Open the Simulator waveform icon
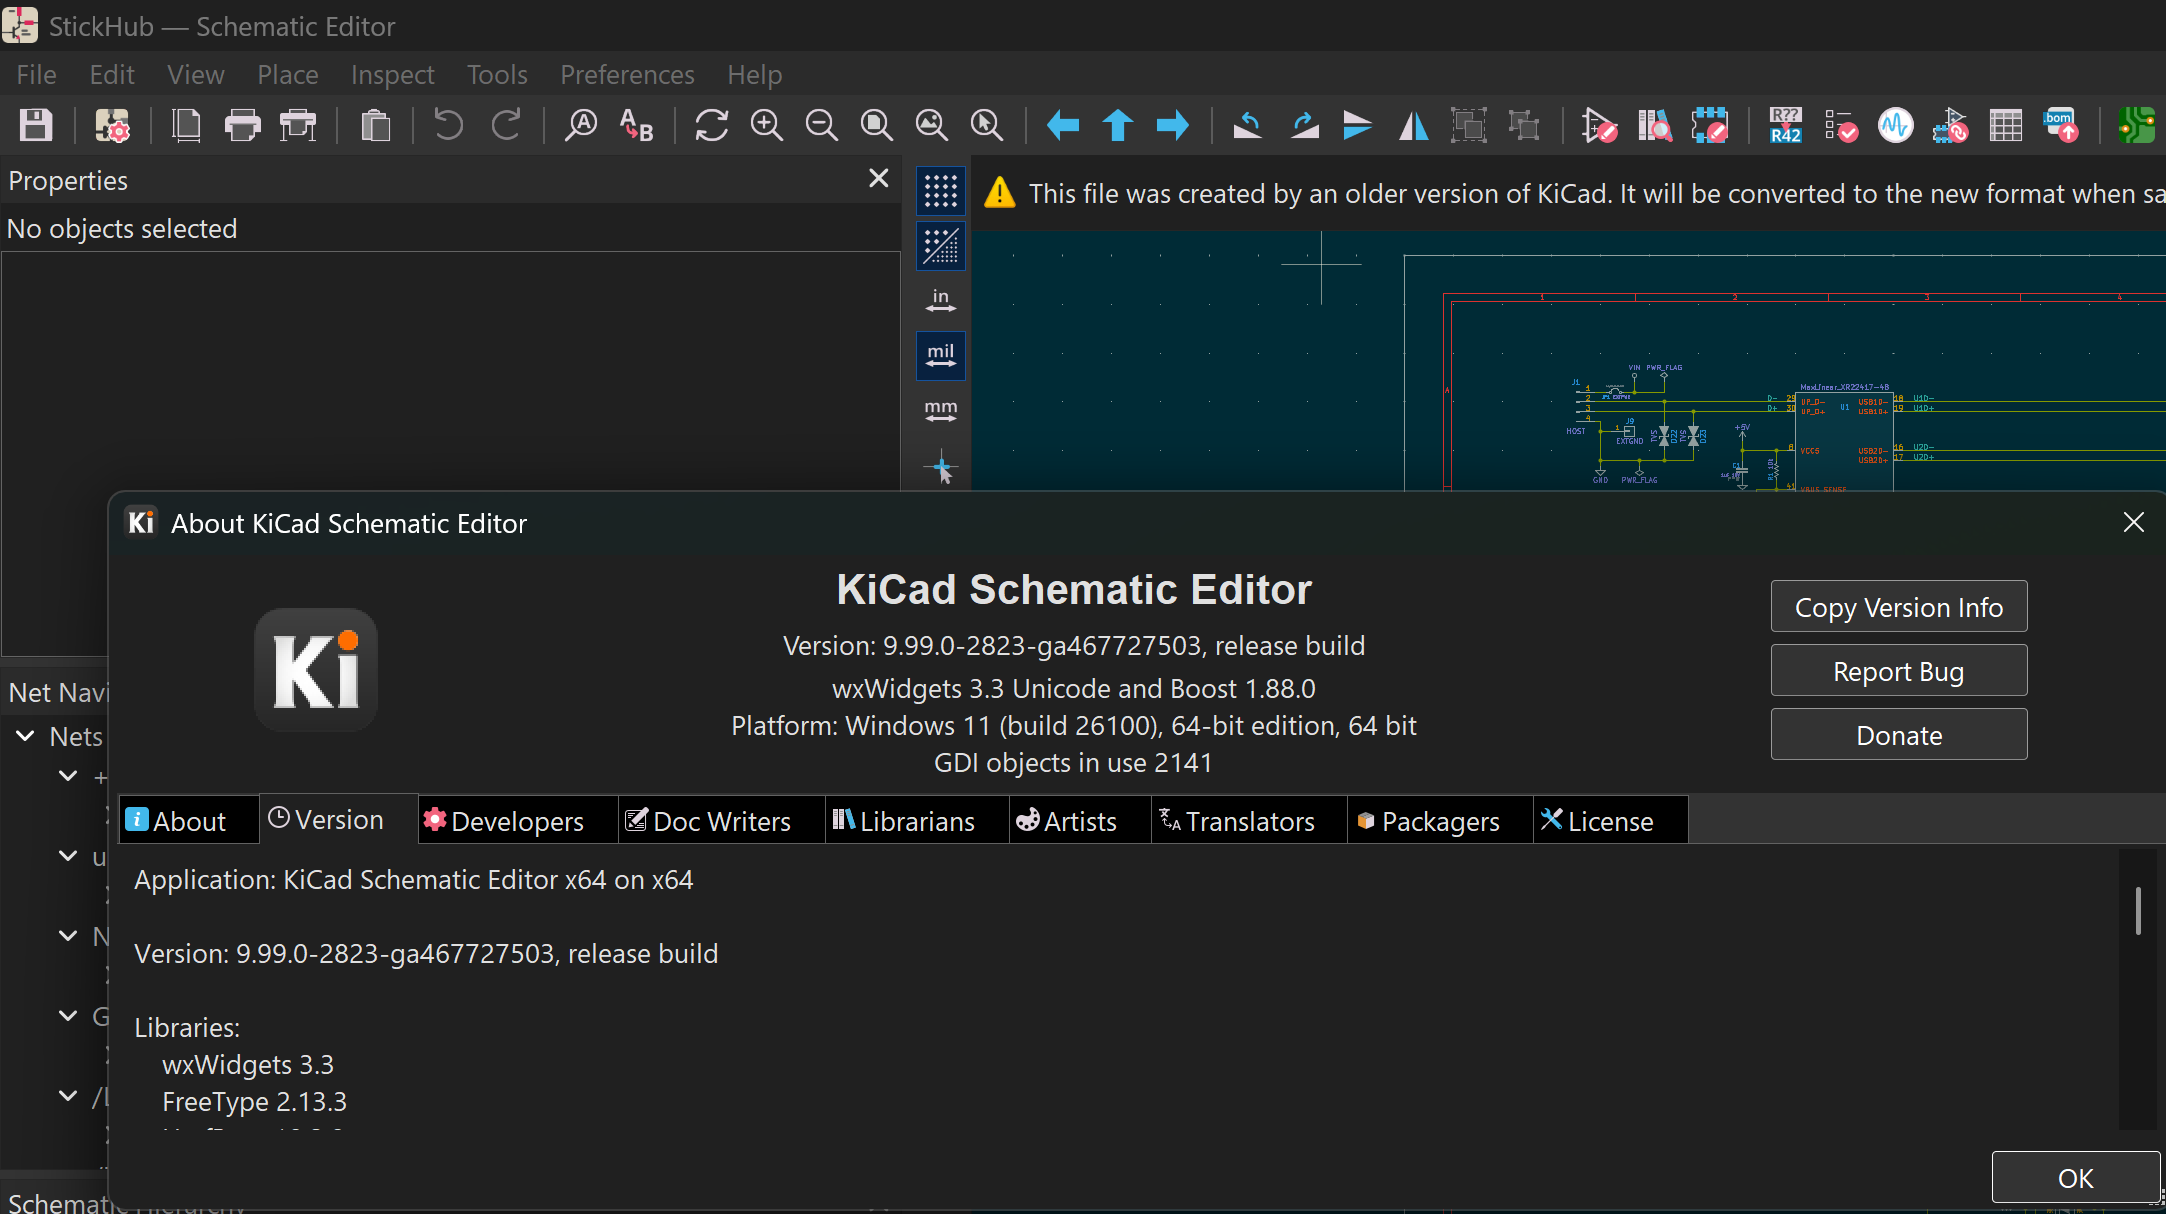 pos(1895,126)
